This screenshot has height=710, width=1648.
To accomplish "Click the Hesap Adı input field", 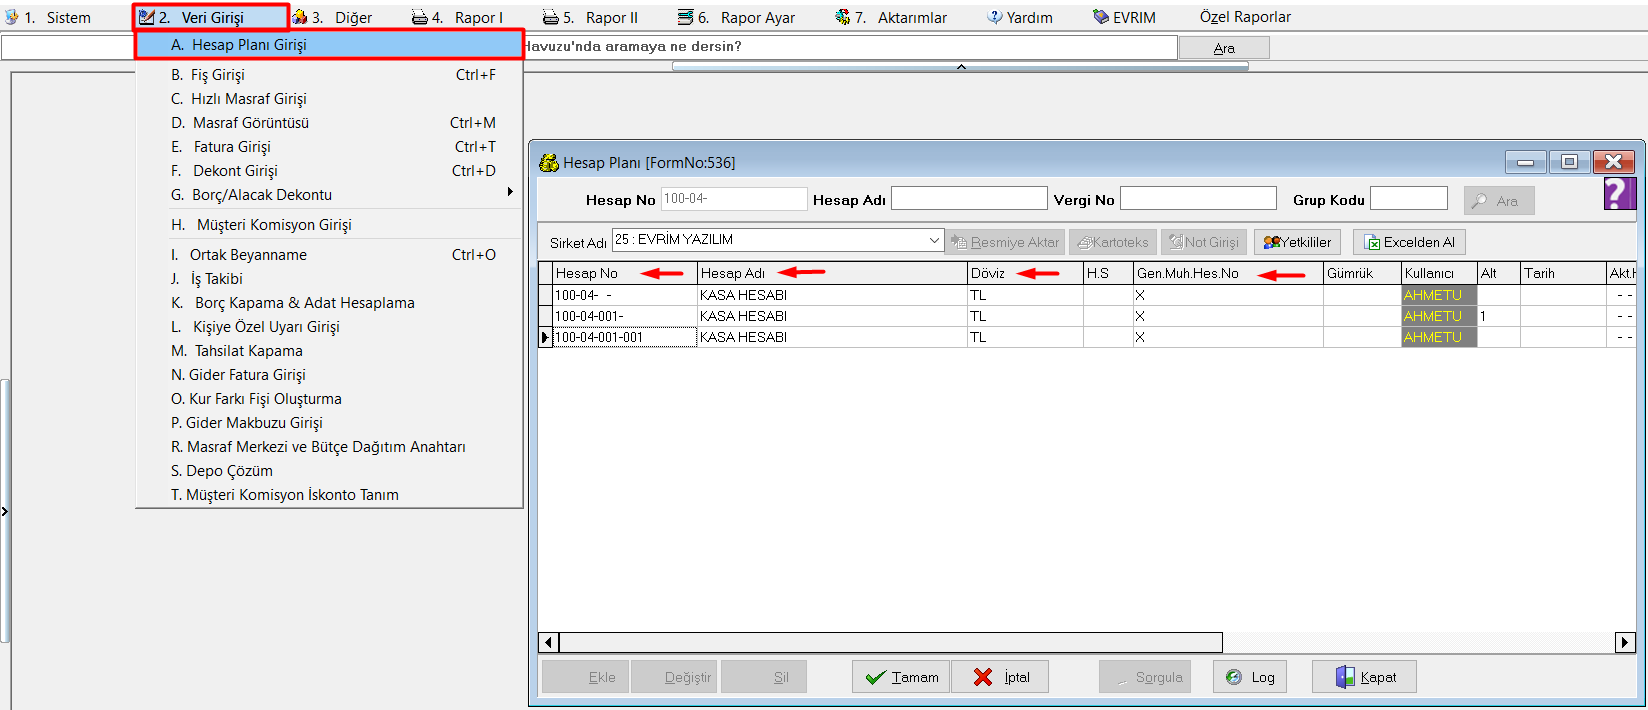I will point(968,199).
